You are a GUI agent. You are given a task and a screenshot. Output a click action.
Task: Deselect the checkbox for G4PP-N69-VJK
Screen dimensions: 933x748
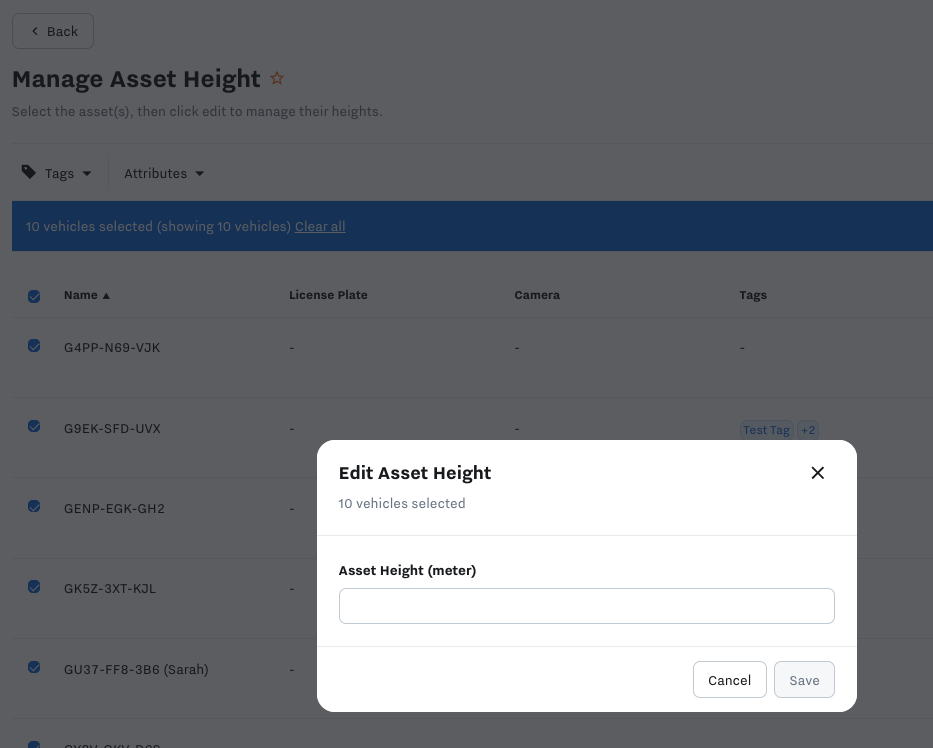point(34,345)
